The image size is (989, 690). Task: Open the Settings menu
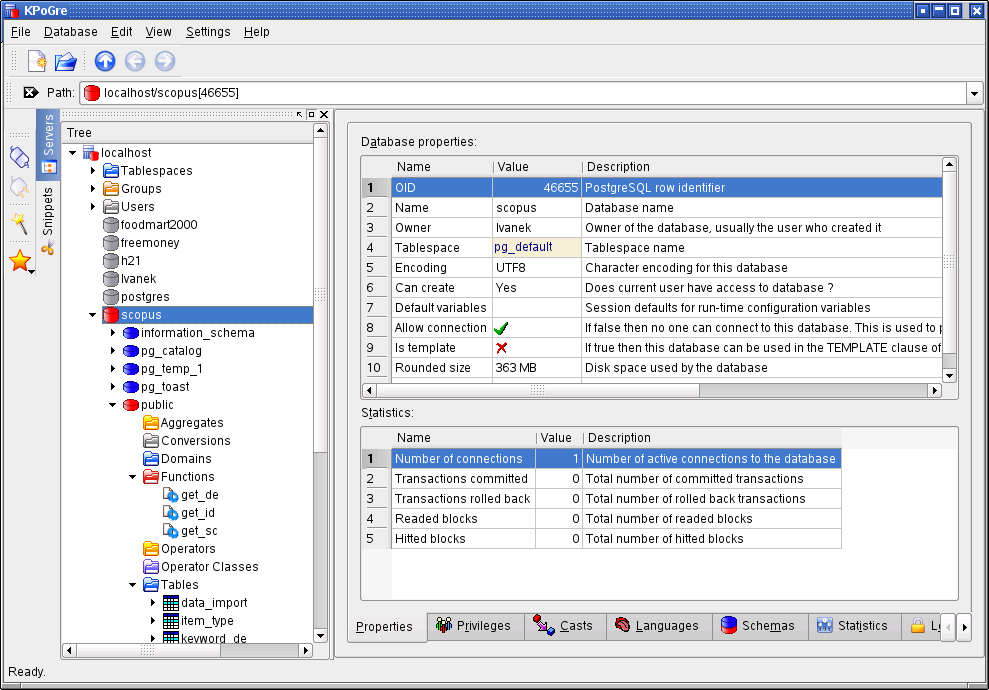click(x=208, y=32)
